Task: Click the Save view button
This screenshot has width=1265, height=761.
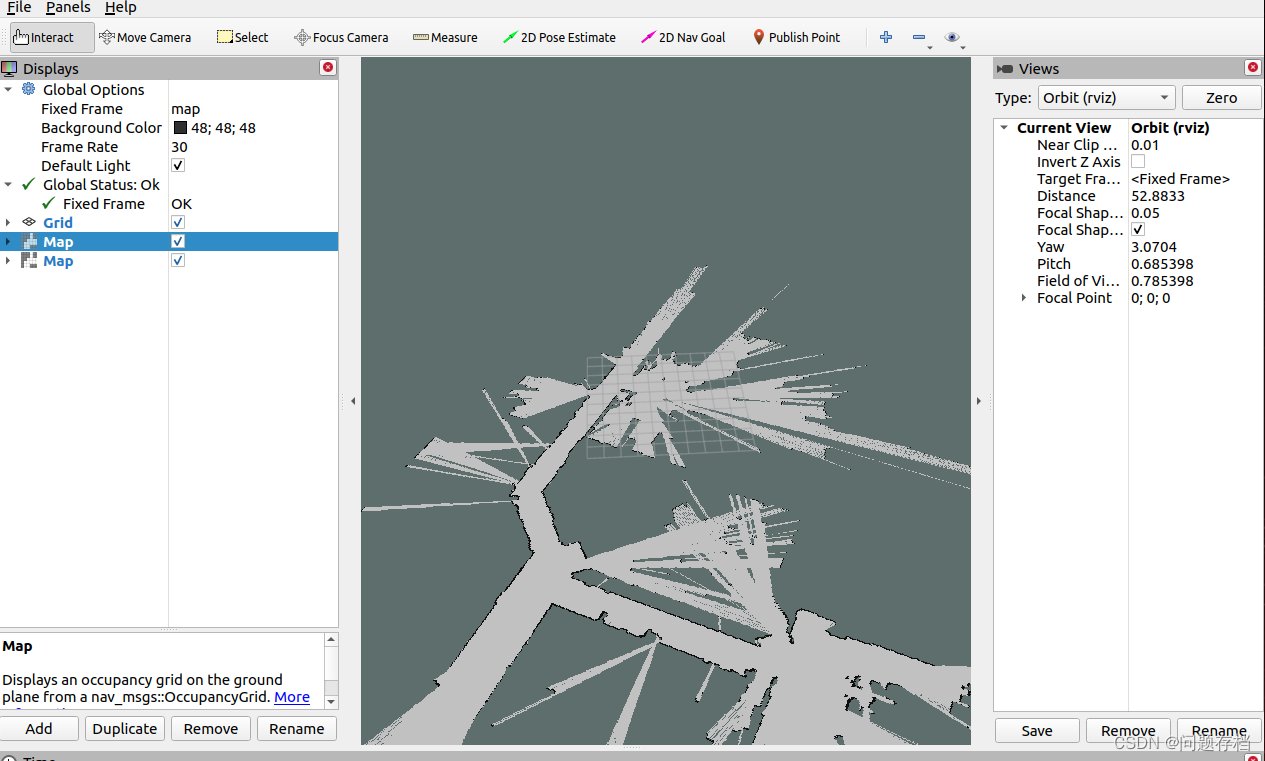Action: tap(1037, 731)
